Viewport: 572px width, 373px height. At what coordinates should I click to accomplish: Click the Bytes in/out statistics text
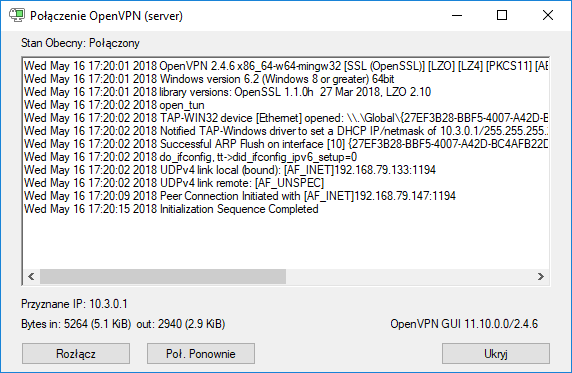pyautogui.click(x=123, y=324)
